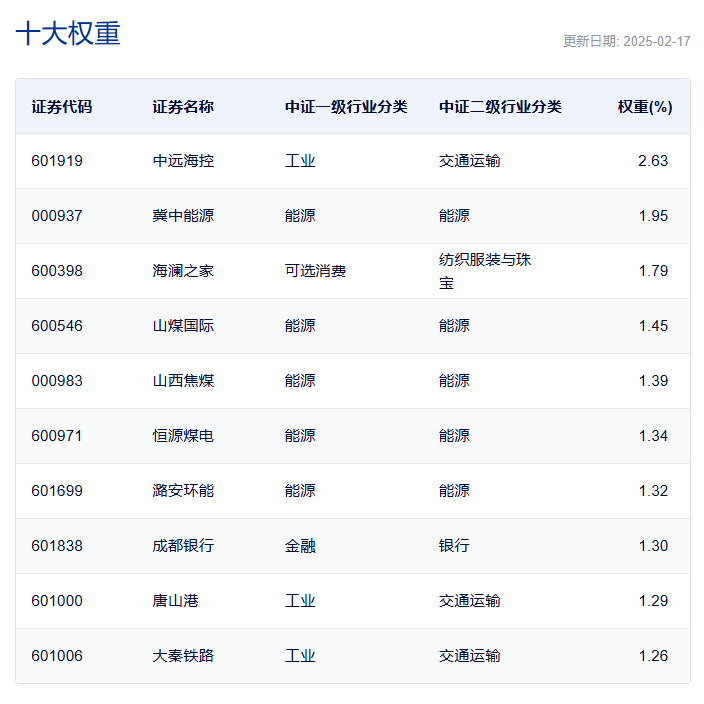The image size is (704, 704).
Task: Click the 银行 sub-industry cell
Action: click(454, 546)
